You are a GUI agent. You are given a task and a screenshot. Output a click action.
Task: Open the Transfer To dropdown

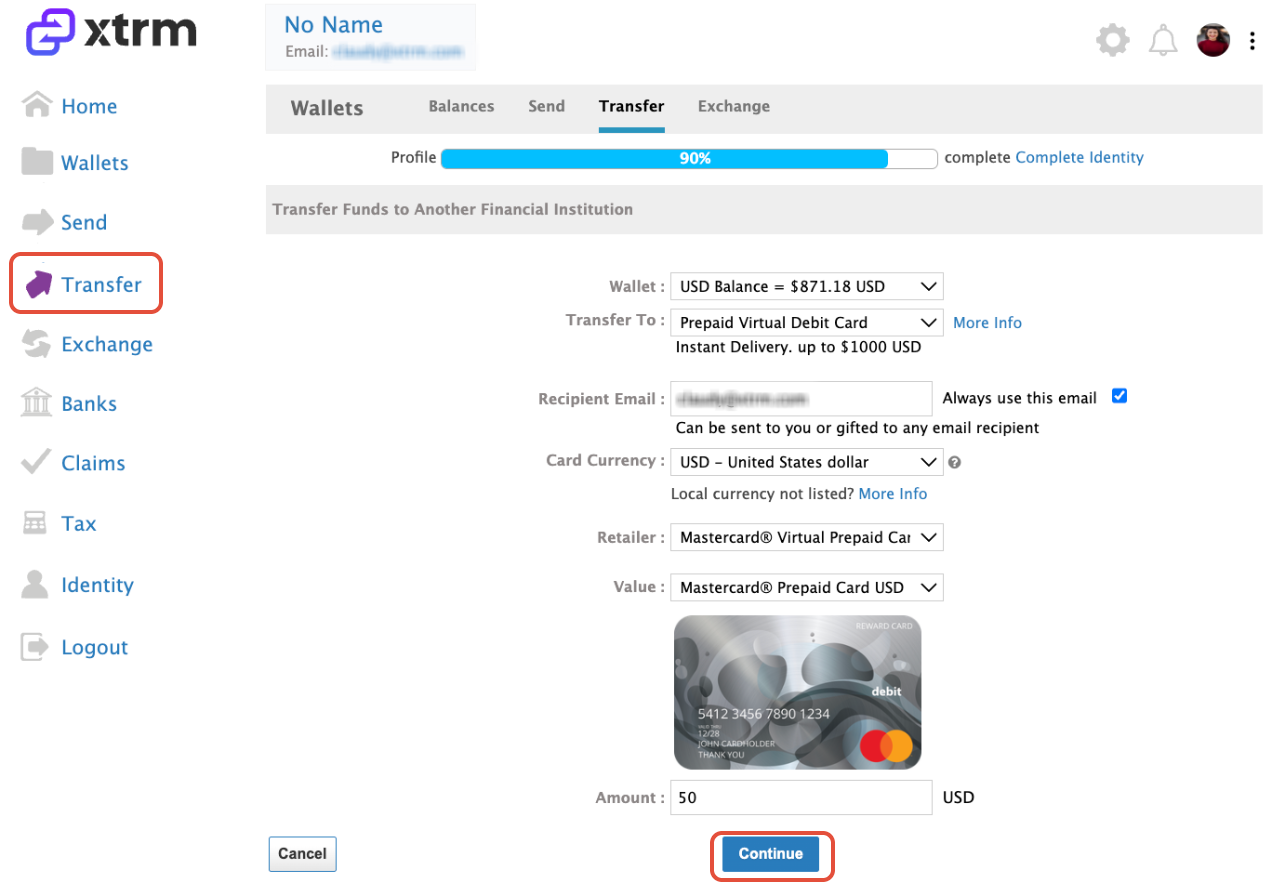pyautogui.click(x=807, y=322)
